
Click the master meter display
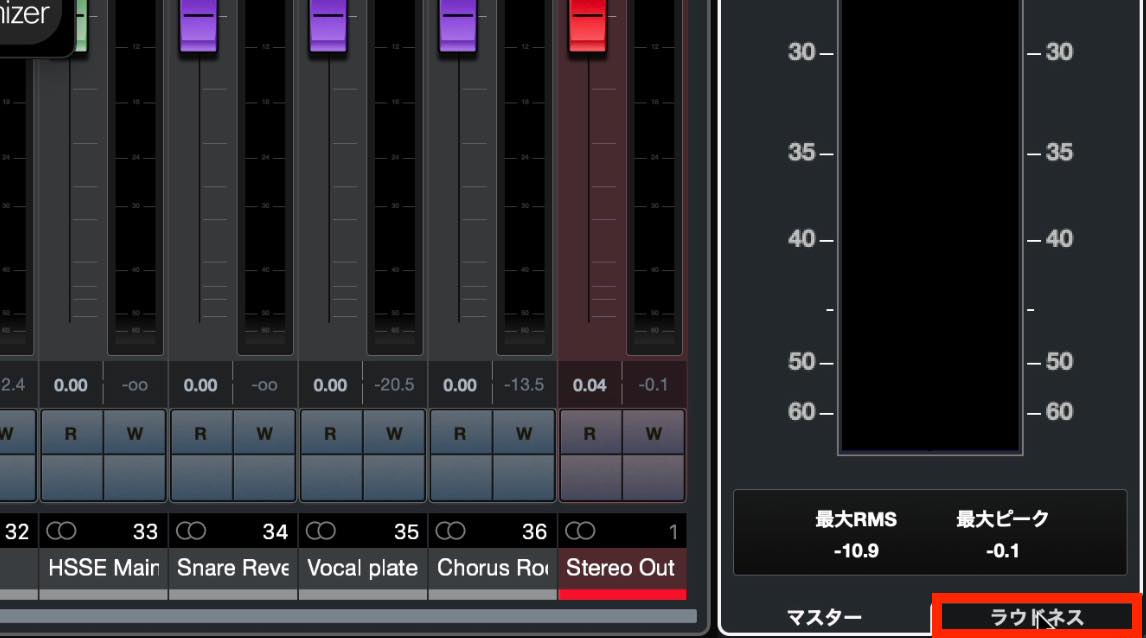(x=930, y=227)
